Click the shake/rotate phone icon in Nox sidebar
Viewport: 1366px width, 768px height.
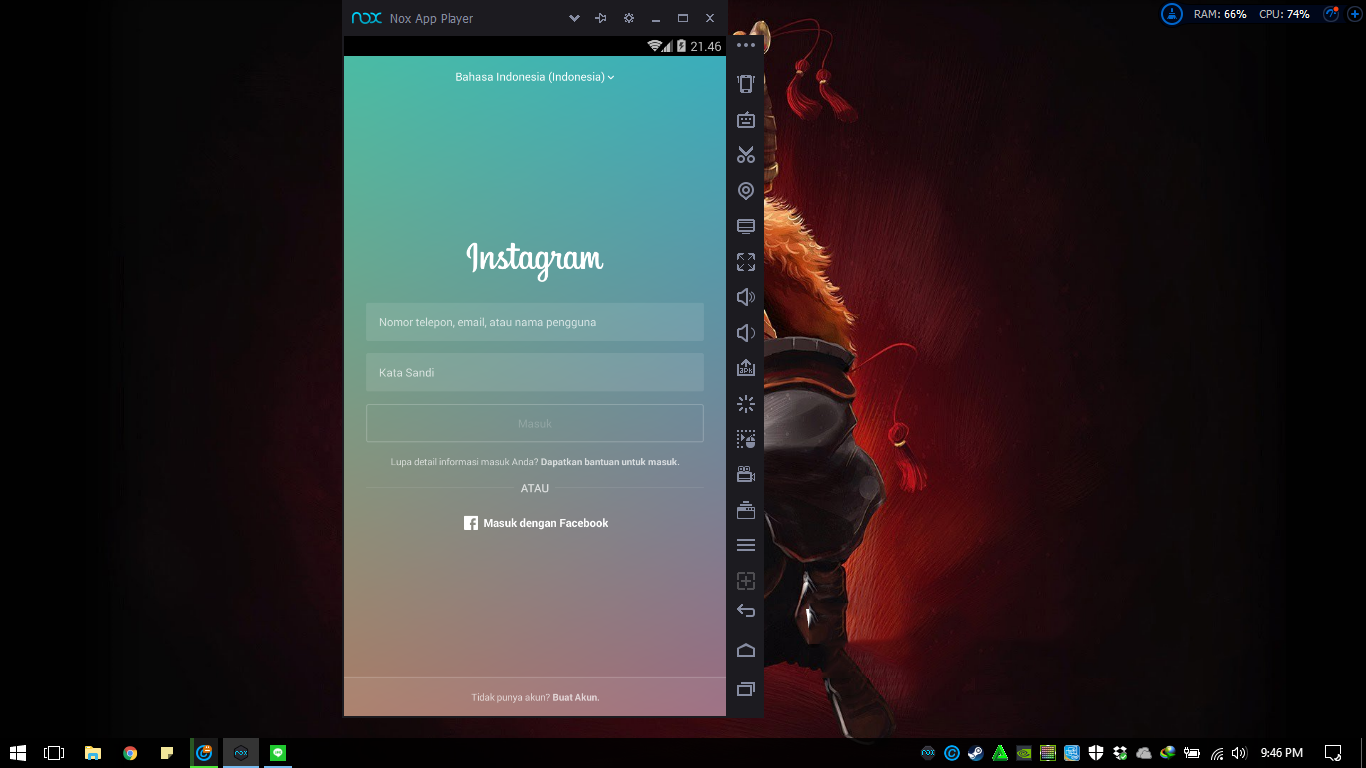pos(745,84)
